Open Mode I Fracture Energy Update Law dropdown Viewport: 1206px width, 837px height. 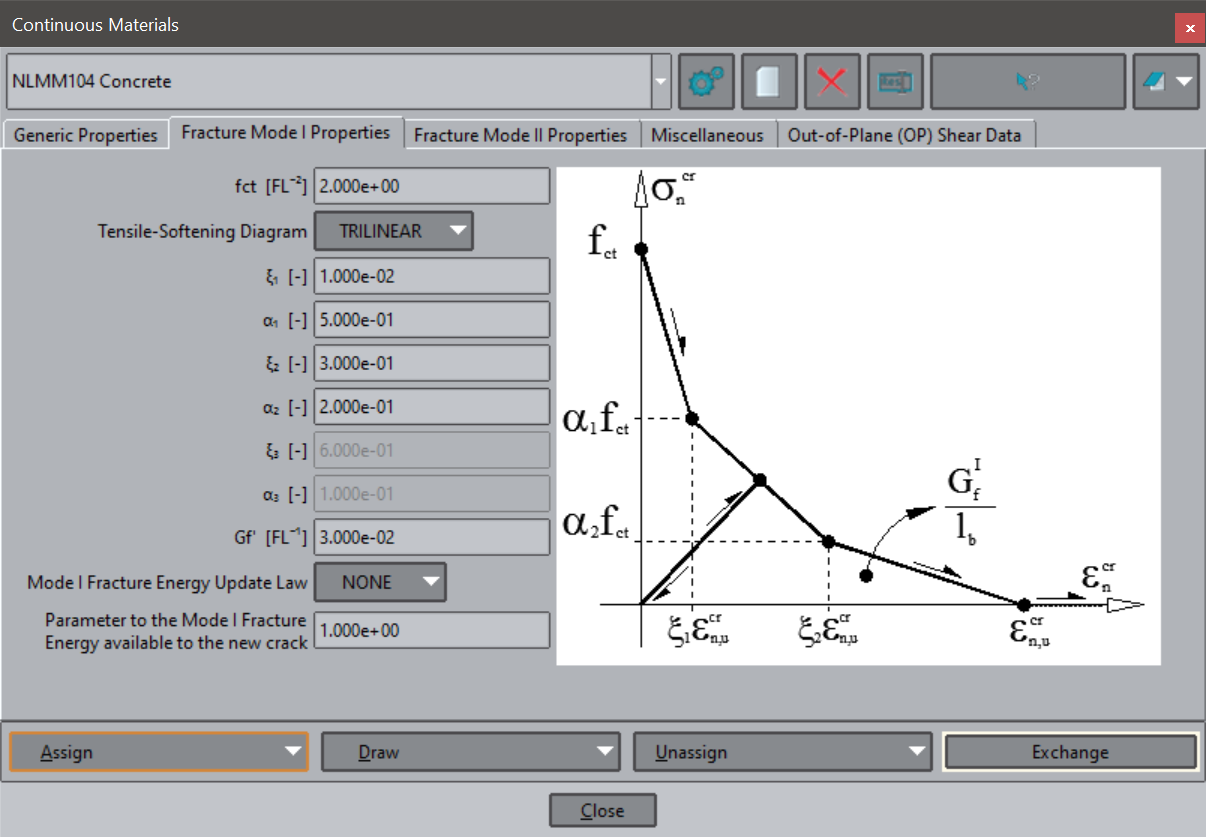(380, 582)
